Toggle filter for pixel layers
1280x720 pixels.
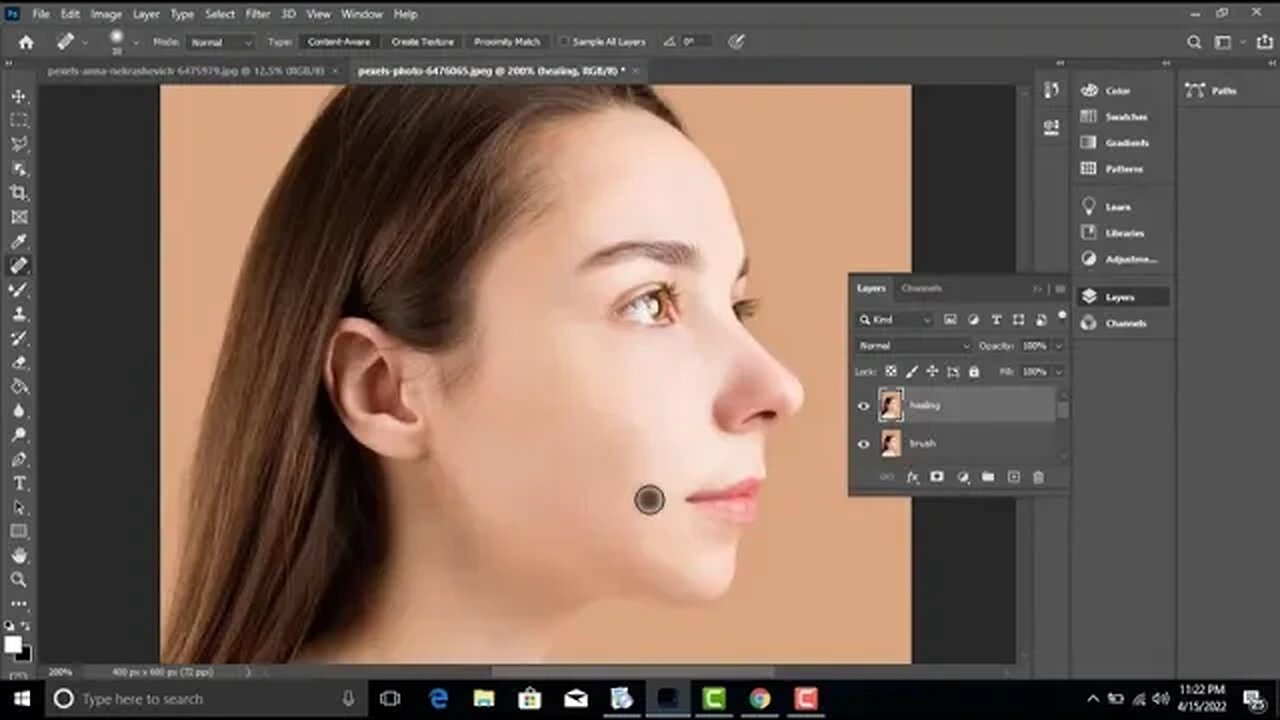pos(950,319)
